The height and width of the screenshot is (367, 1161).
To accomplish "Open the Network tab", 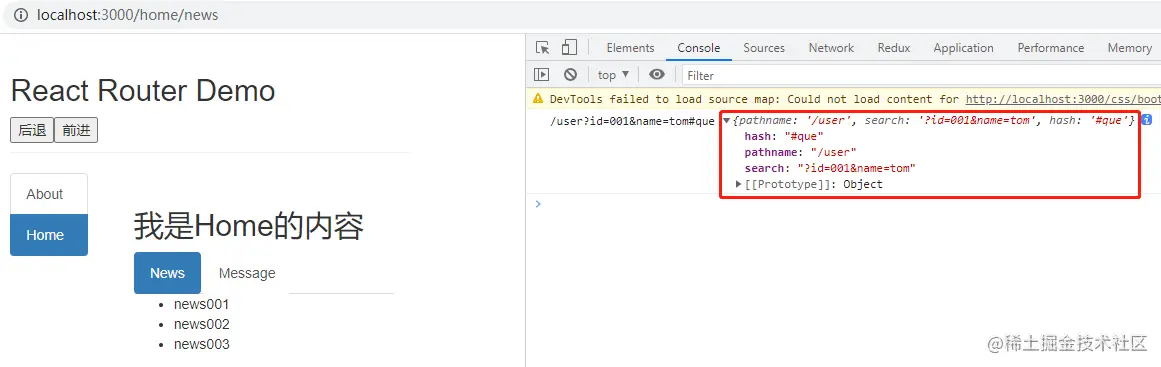I will pos(831,48).
